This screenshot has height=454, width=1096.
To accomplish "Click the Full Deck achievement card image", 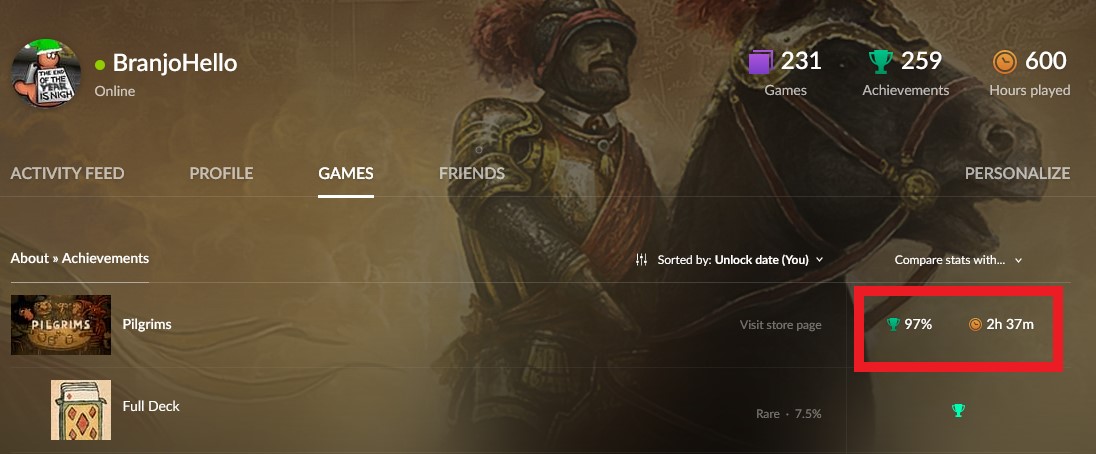I will [80, 410].
